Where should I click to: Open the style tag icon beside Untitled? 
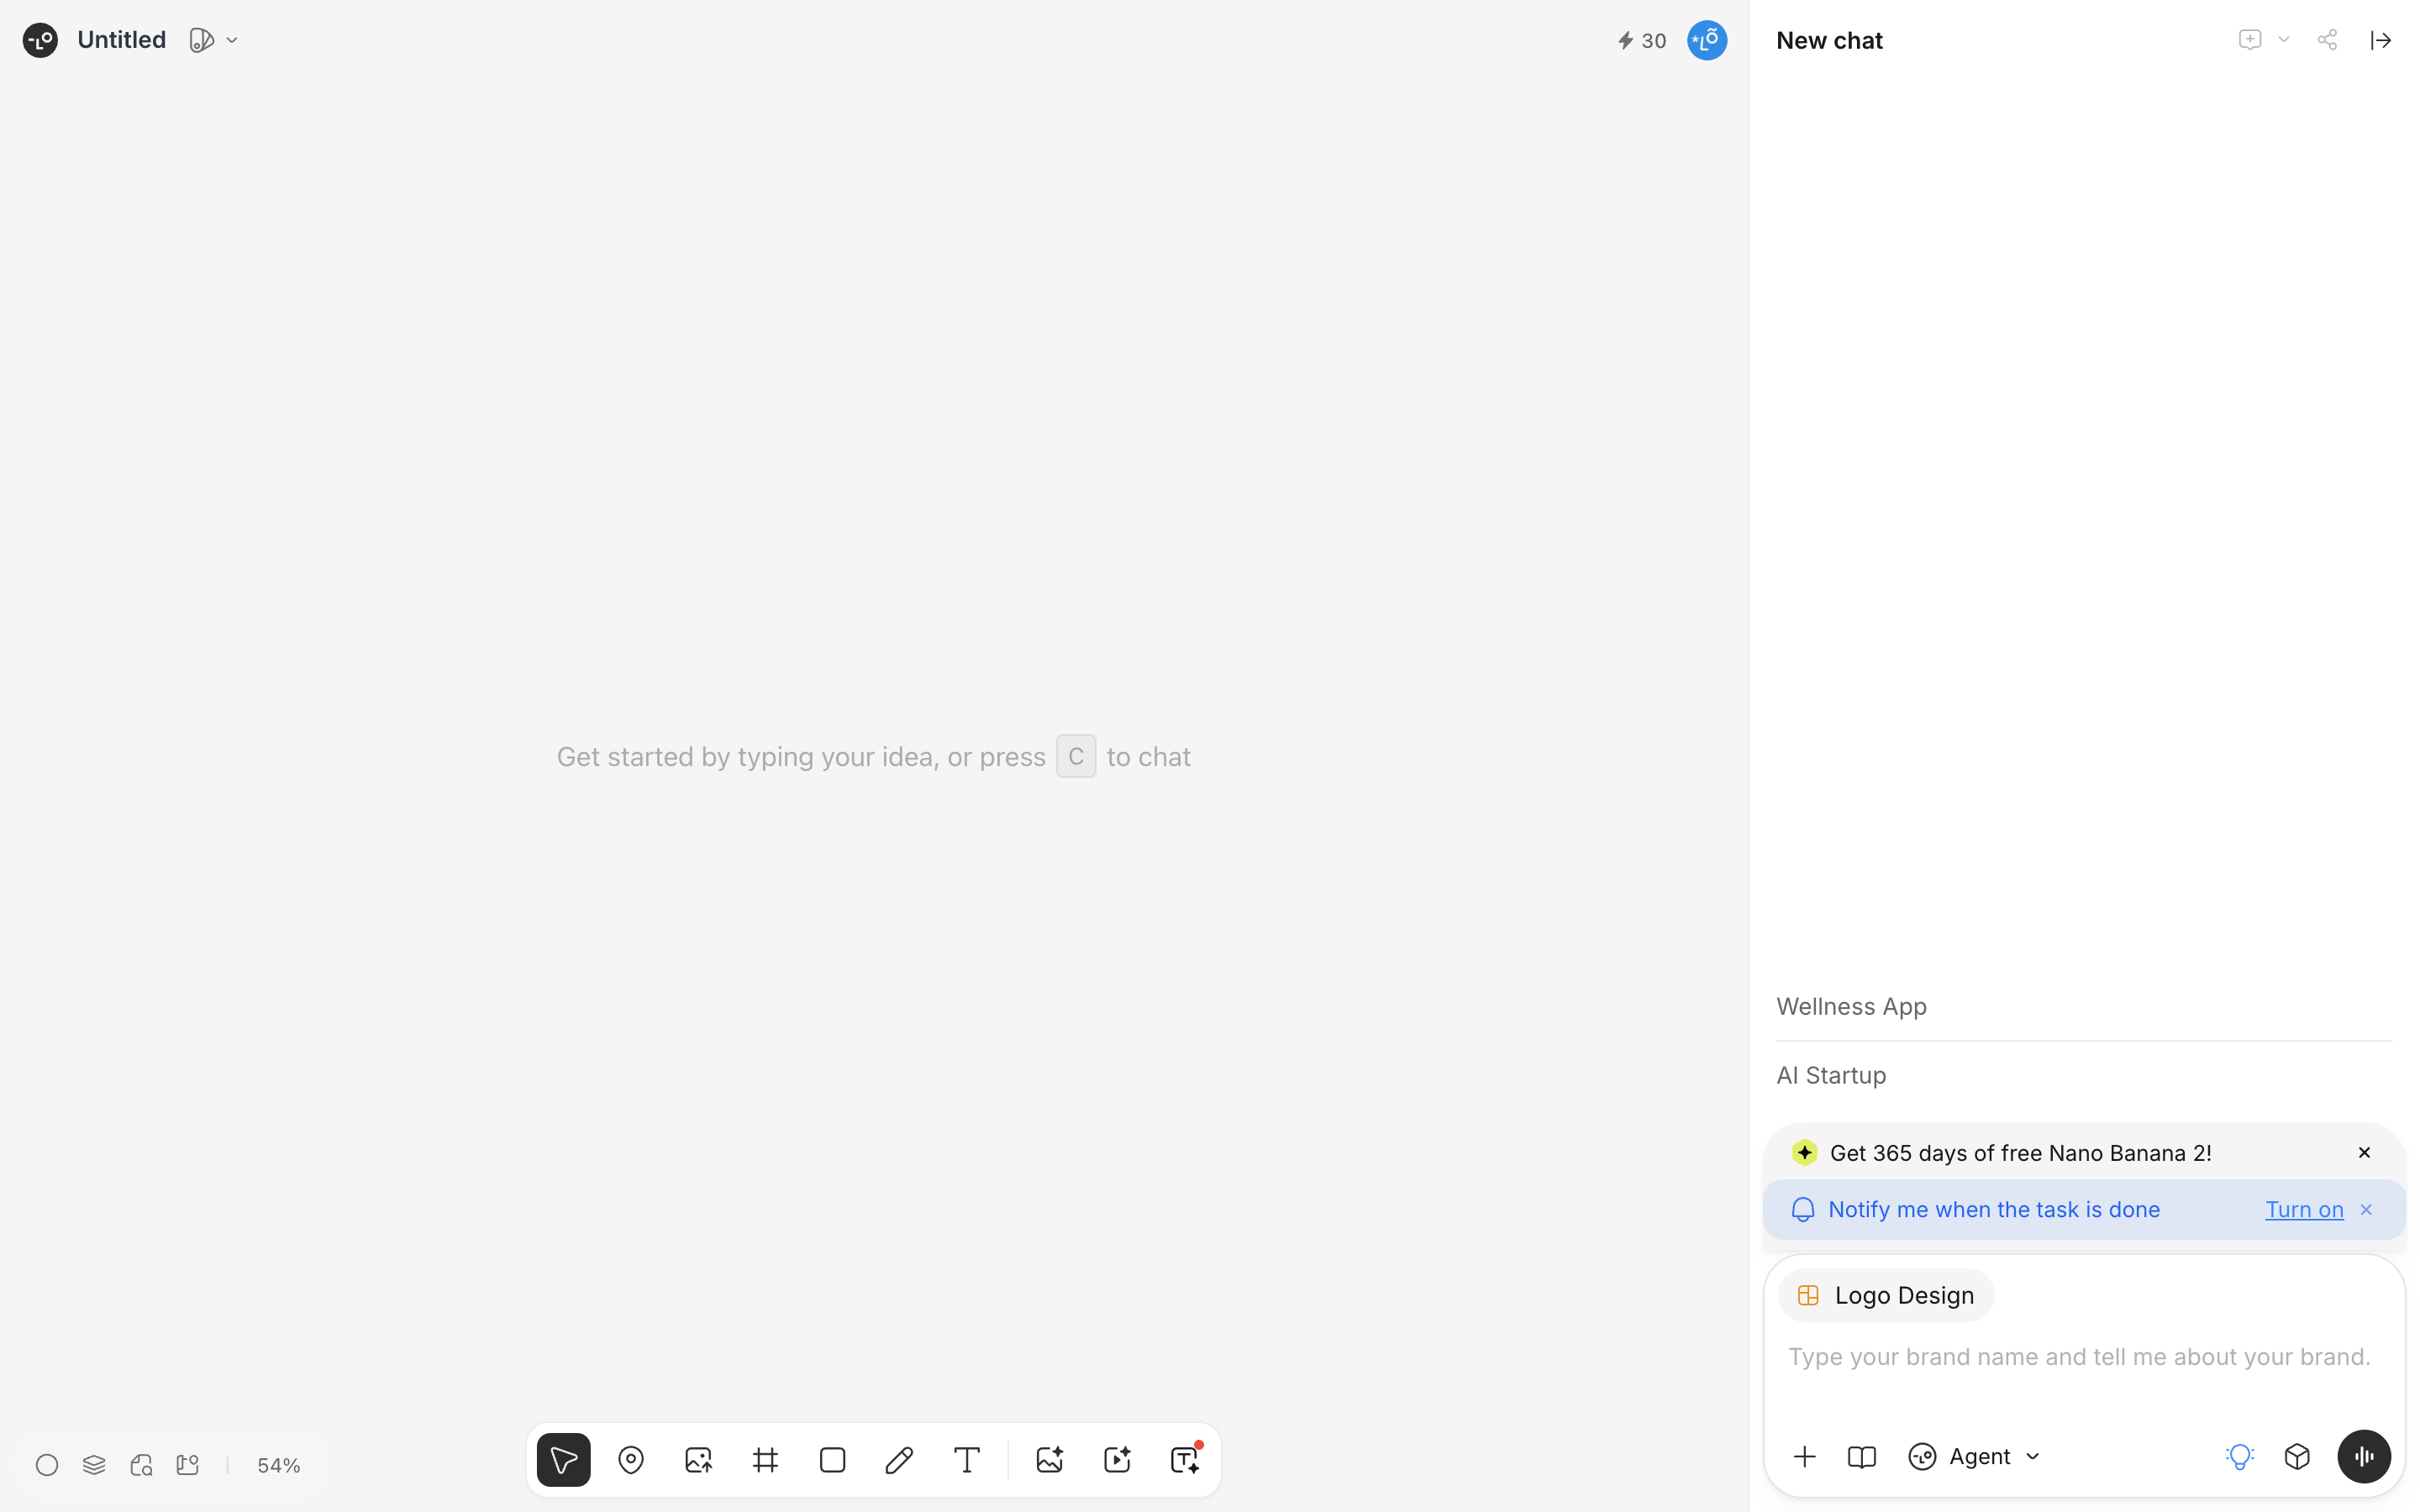click(x=202, y=40)
